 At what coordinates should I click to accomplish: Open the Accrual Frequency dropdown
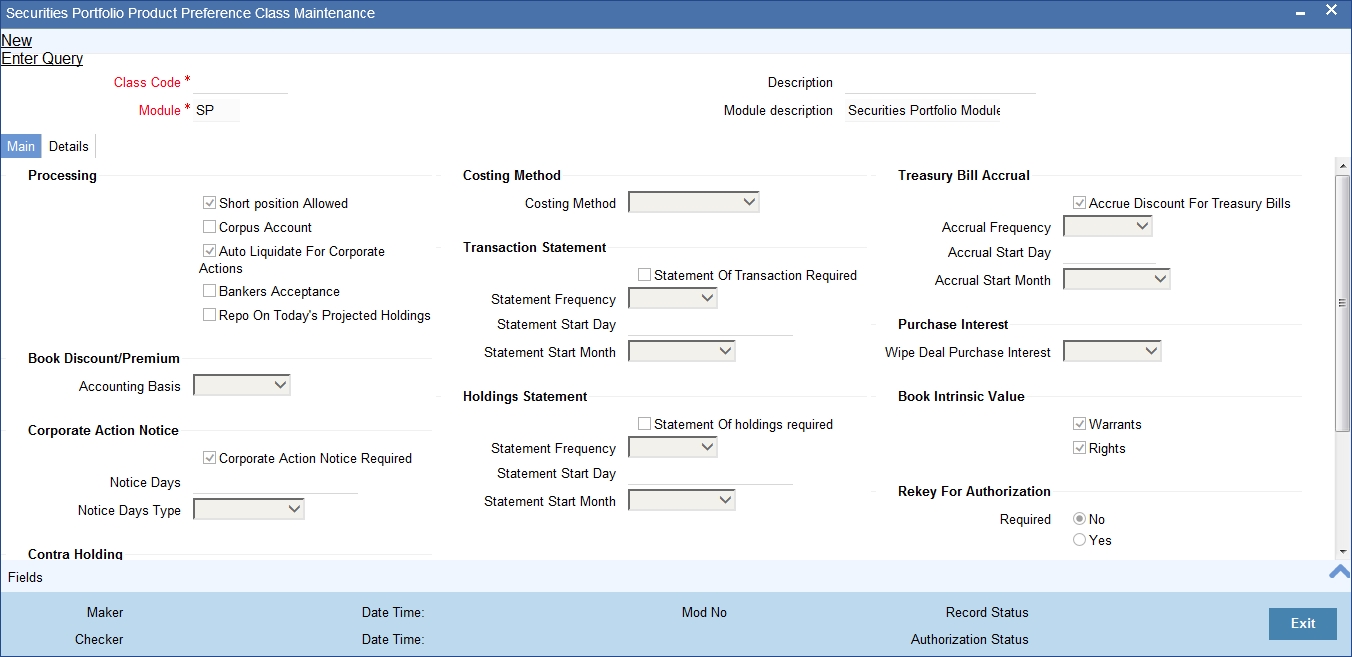[x=1108, y=227]
